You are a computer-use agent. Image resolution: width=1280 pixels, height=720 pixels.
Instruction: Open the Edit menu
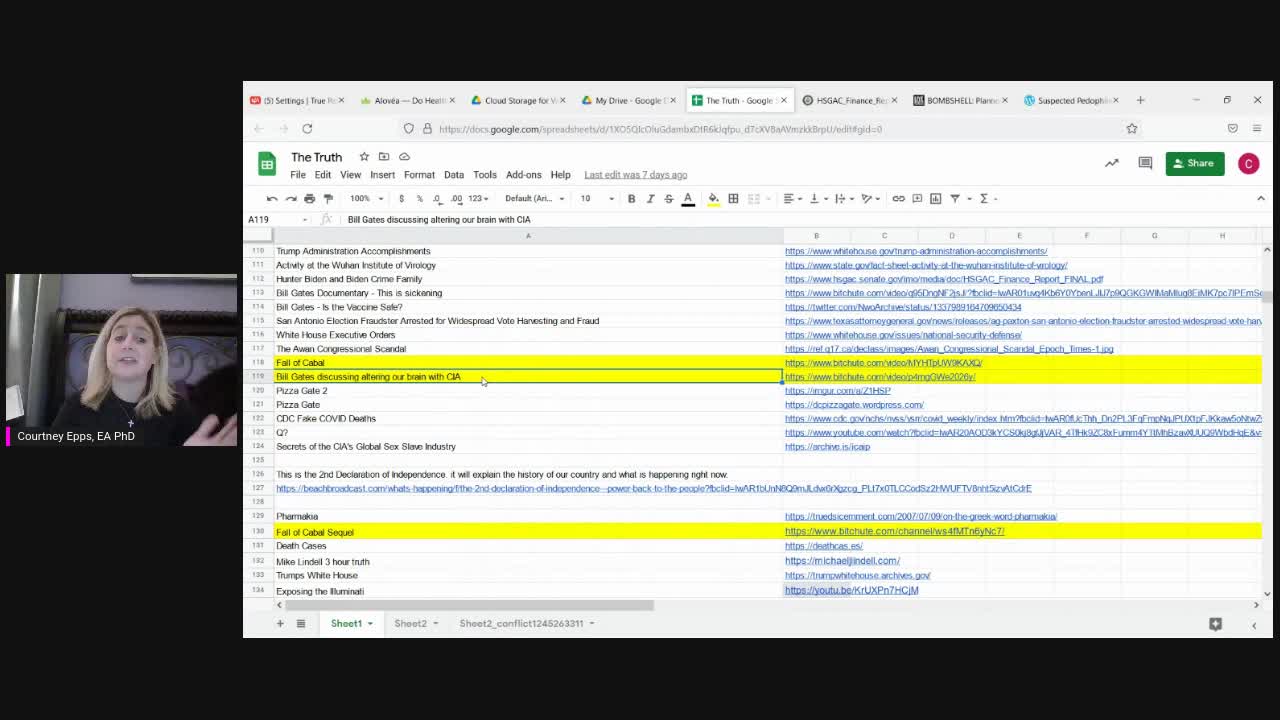click(x=323, y=175)
